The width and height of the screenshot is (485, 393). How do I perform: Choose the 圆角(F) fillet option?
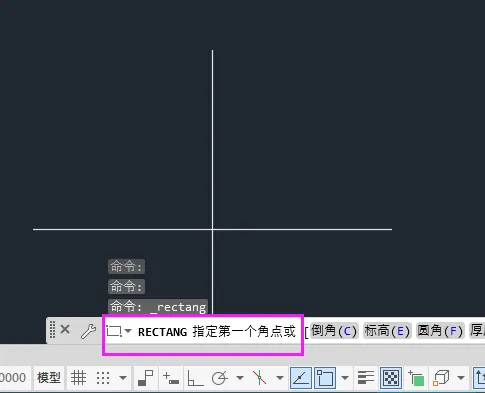(440, 331)
